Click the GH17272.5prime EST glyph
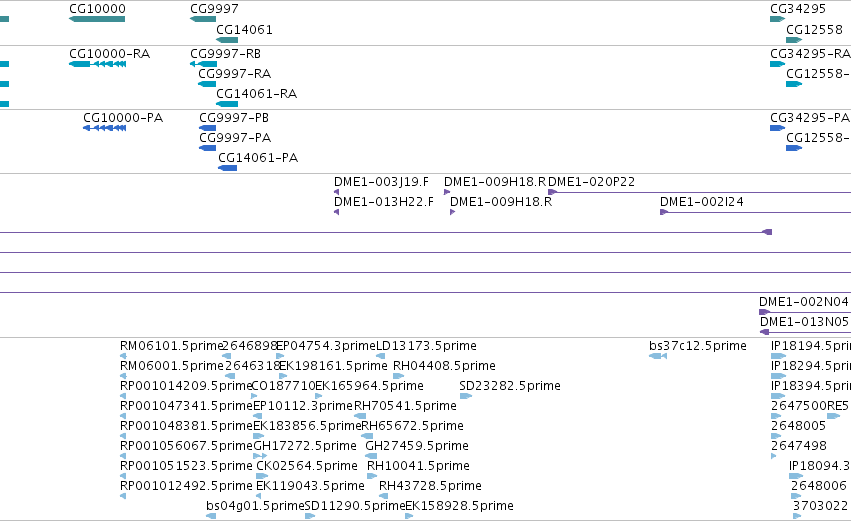 (x=260, y=456)
